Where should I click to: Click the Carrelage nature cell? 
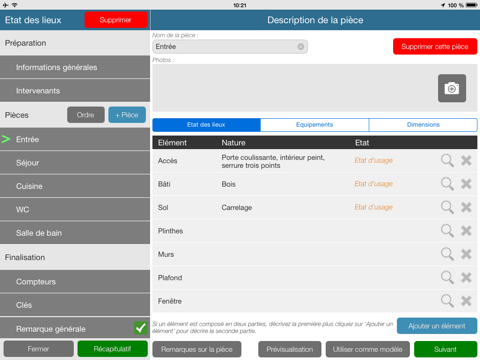point(237,208)
